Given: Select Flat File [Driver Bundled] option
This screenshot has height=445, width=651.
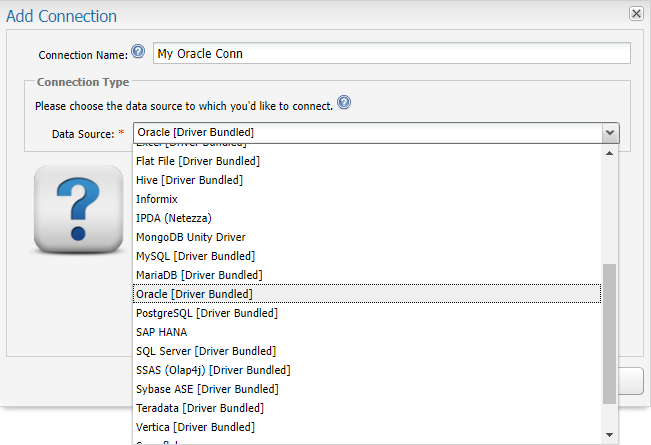Looking at the screenshot, I should pyautogui.click(x=198, y=161).
